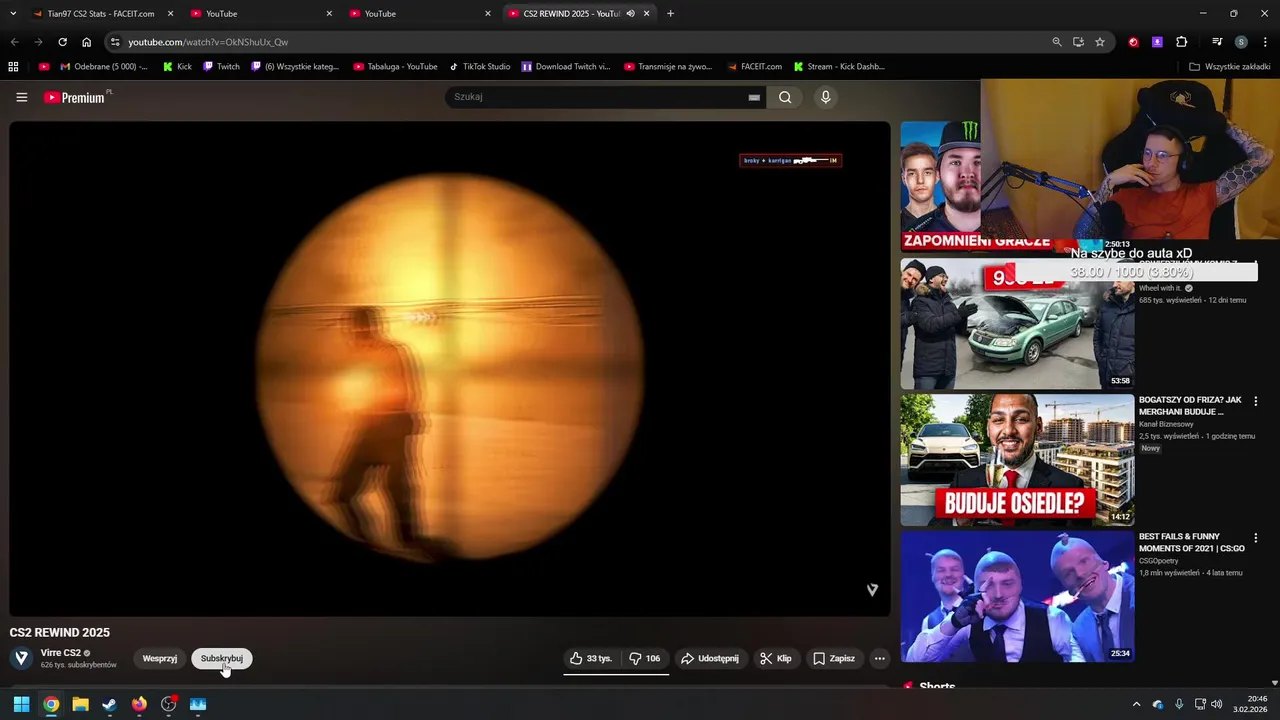1280x720 pixels.
Task: Open more actions three-dot menu under video
Action: click(x=880, y=658)
